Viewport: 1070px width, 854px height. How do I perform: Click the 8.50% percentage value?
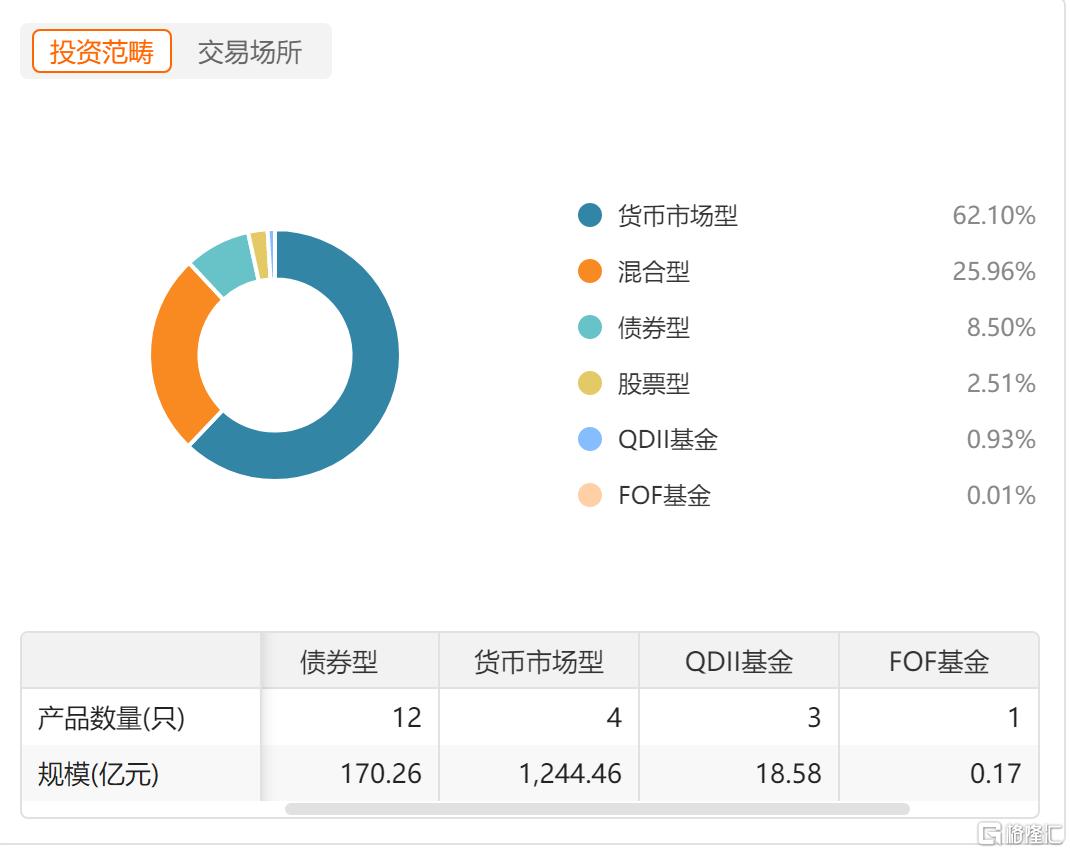[x=1001, y=328]
